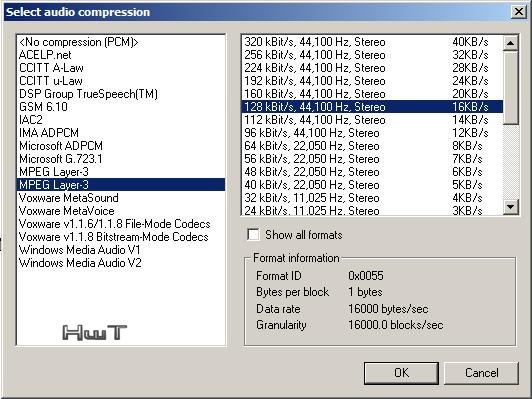Select Microsoft G.723.1 codec
This screenshot has height=399, width=532.
120,159
